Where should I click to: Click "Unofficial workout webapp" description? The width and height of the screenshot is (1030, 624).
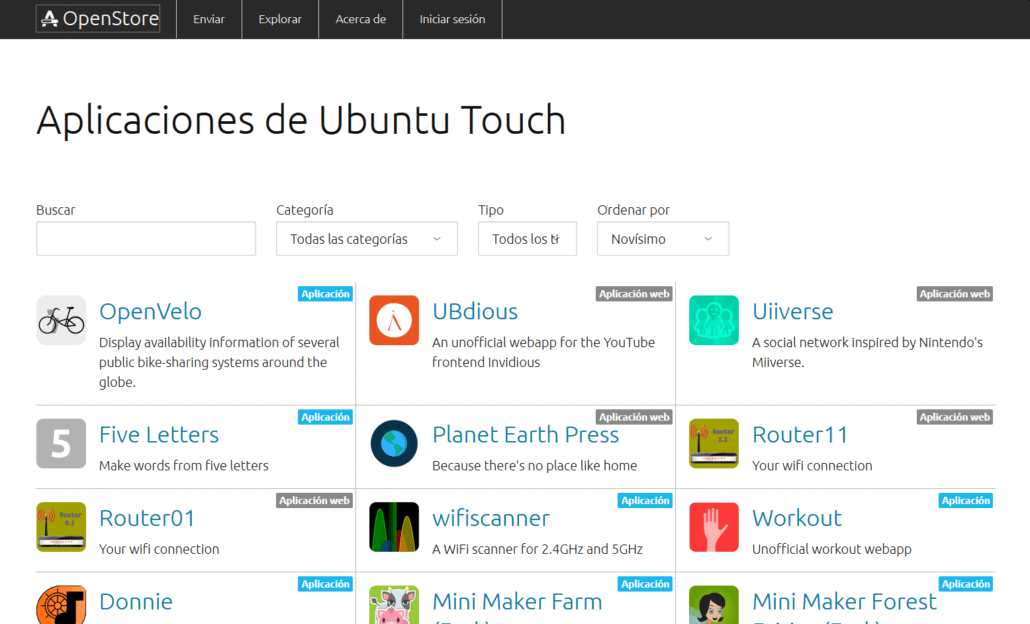click(x=832, y=549)
